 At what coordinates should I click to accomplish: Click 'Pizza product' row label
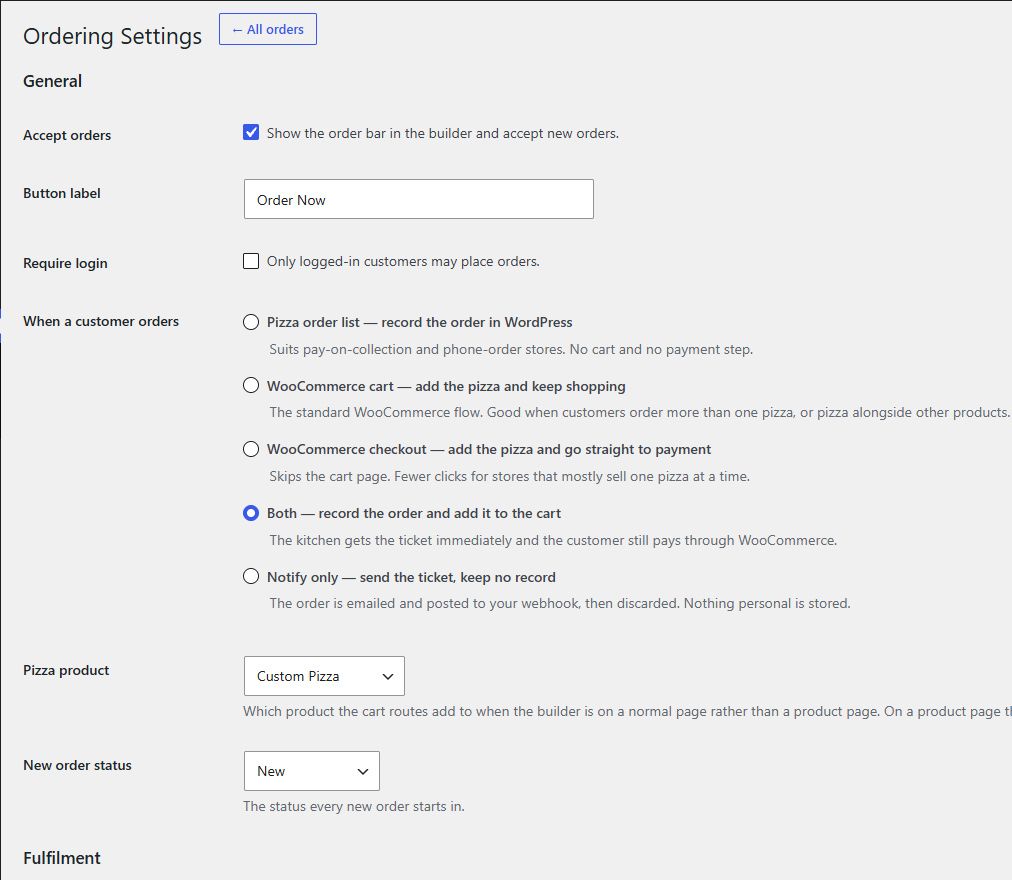(66, 670)
